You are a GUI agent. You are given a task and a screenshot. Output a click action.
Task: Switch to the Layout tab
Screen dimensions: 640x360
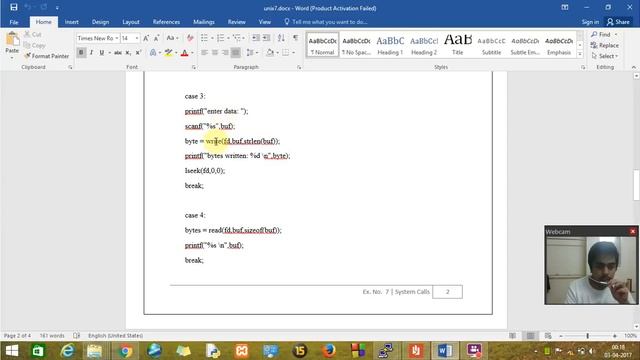(x=131, y=22)
